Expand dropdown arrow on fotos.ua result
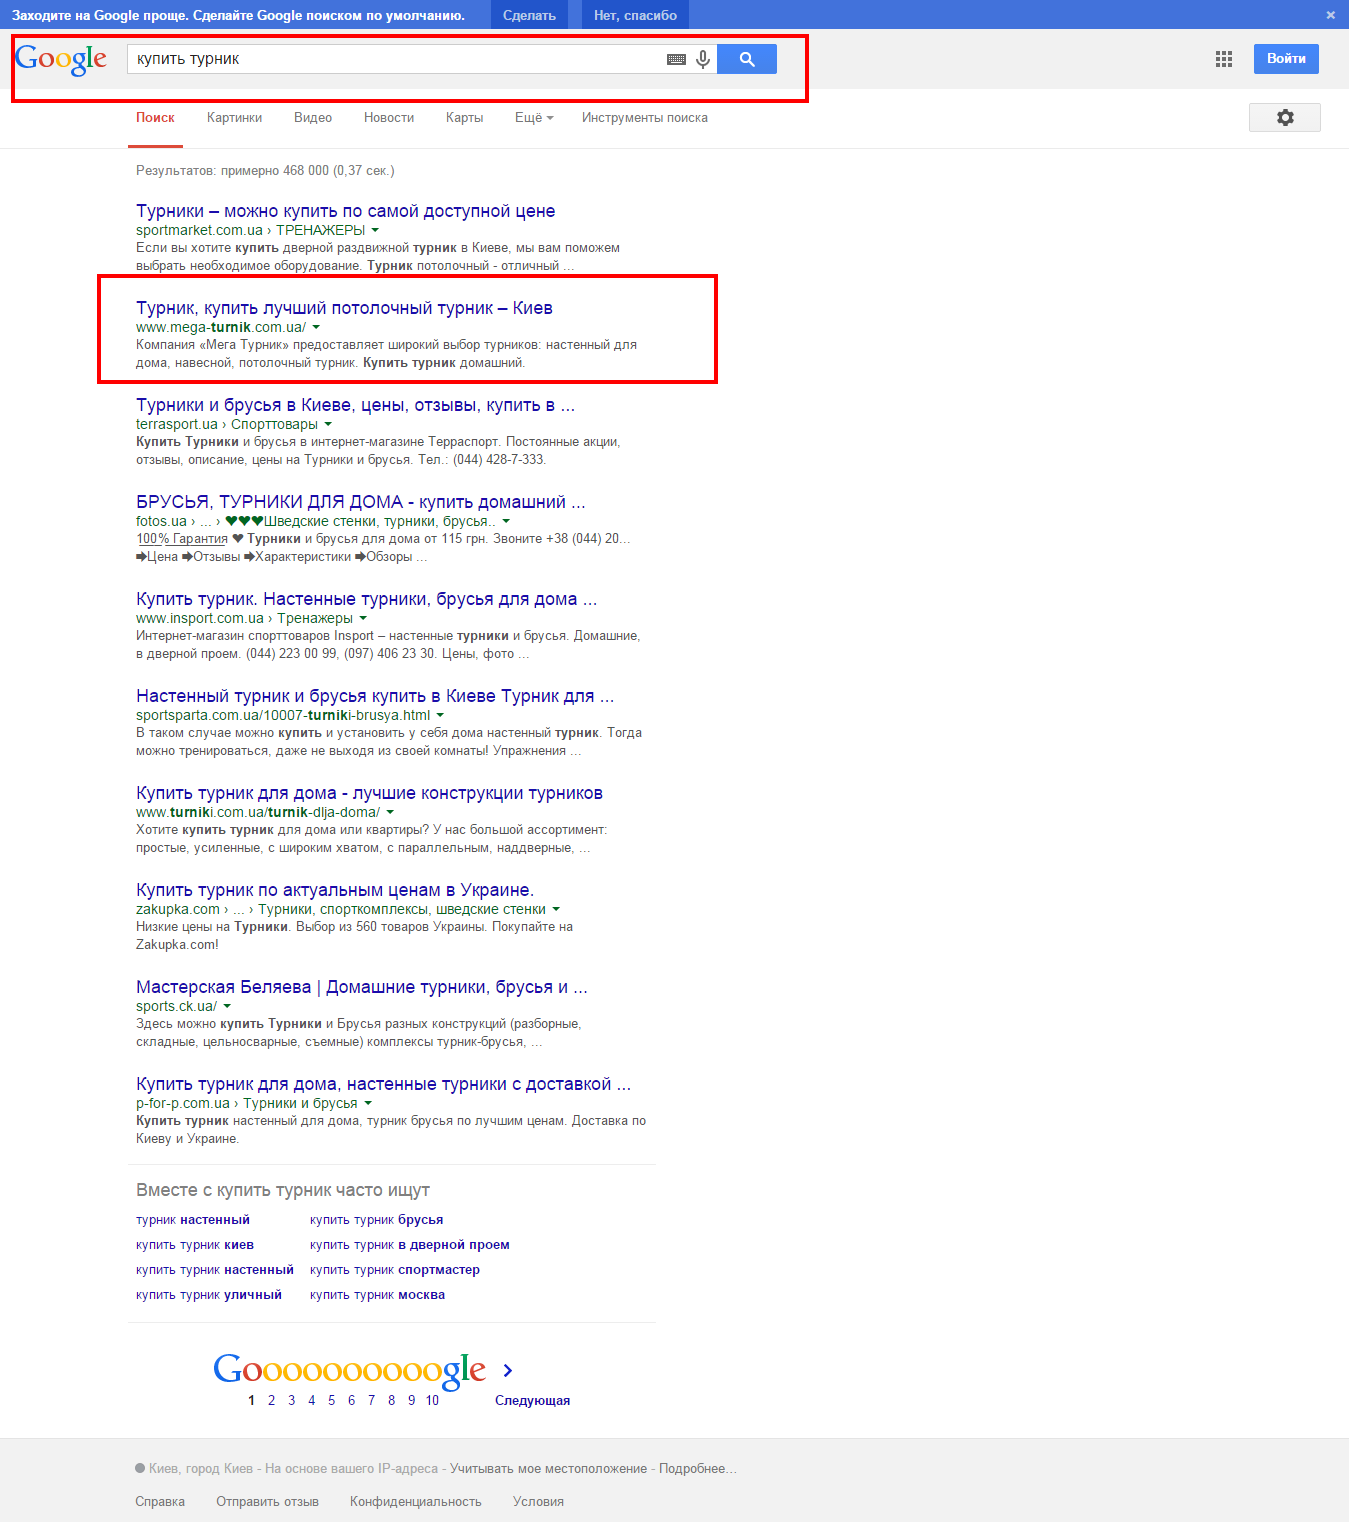The width and height of the screenshot is (1349, 1522). pyautogui.click(x=506, y=521)
